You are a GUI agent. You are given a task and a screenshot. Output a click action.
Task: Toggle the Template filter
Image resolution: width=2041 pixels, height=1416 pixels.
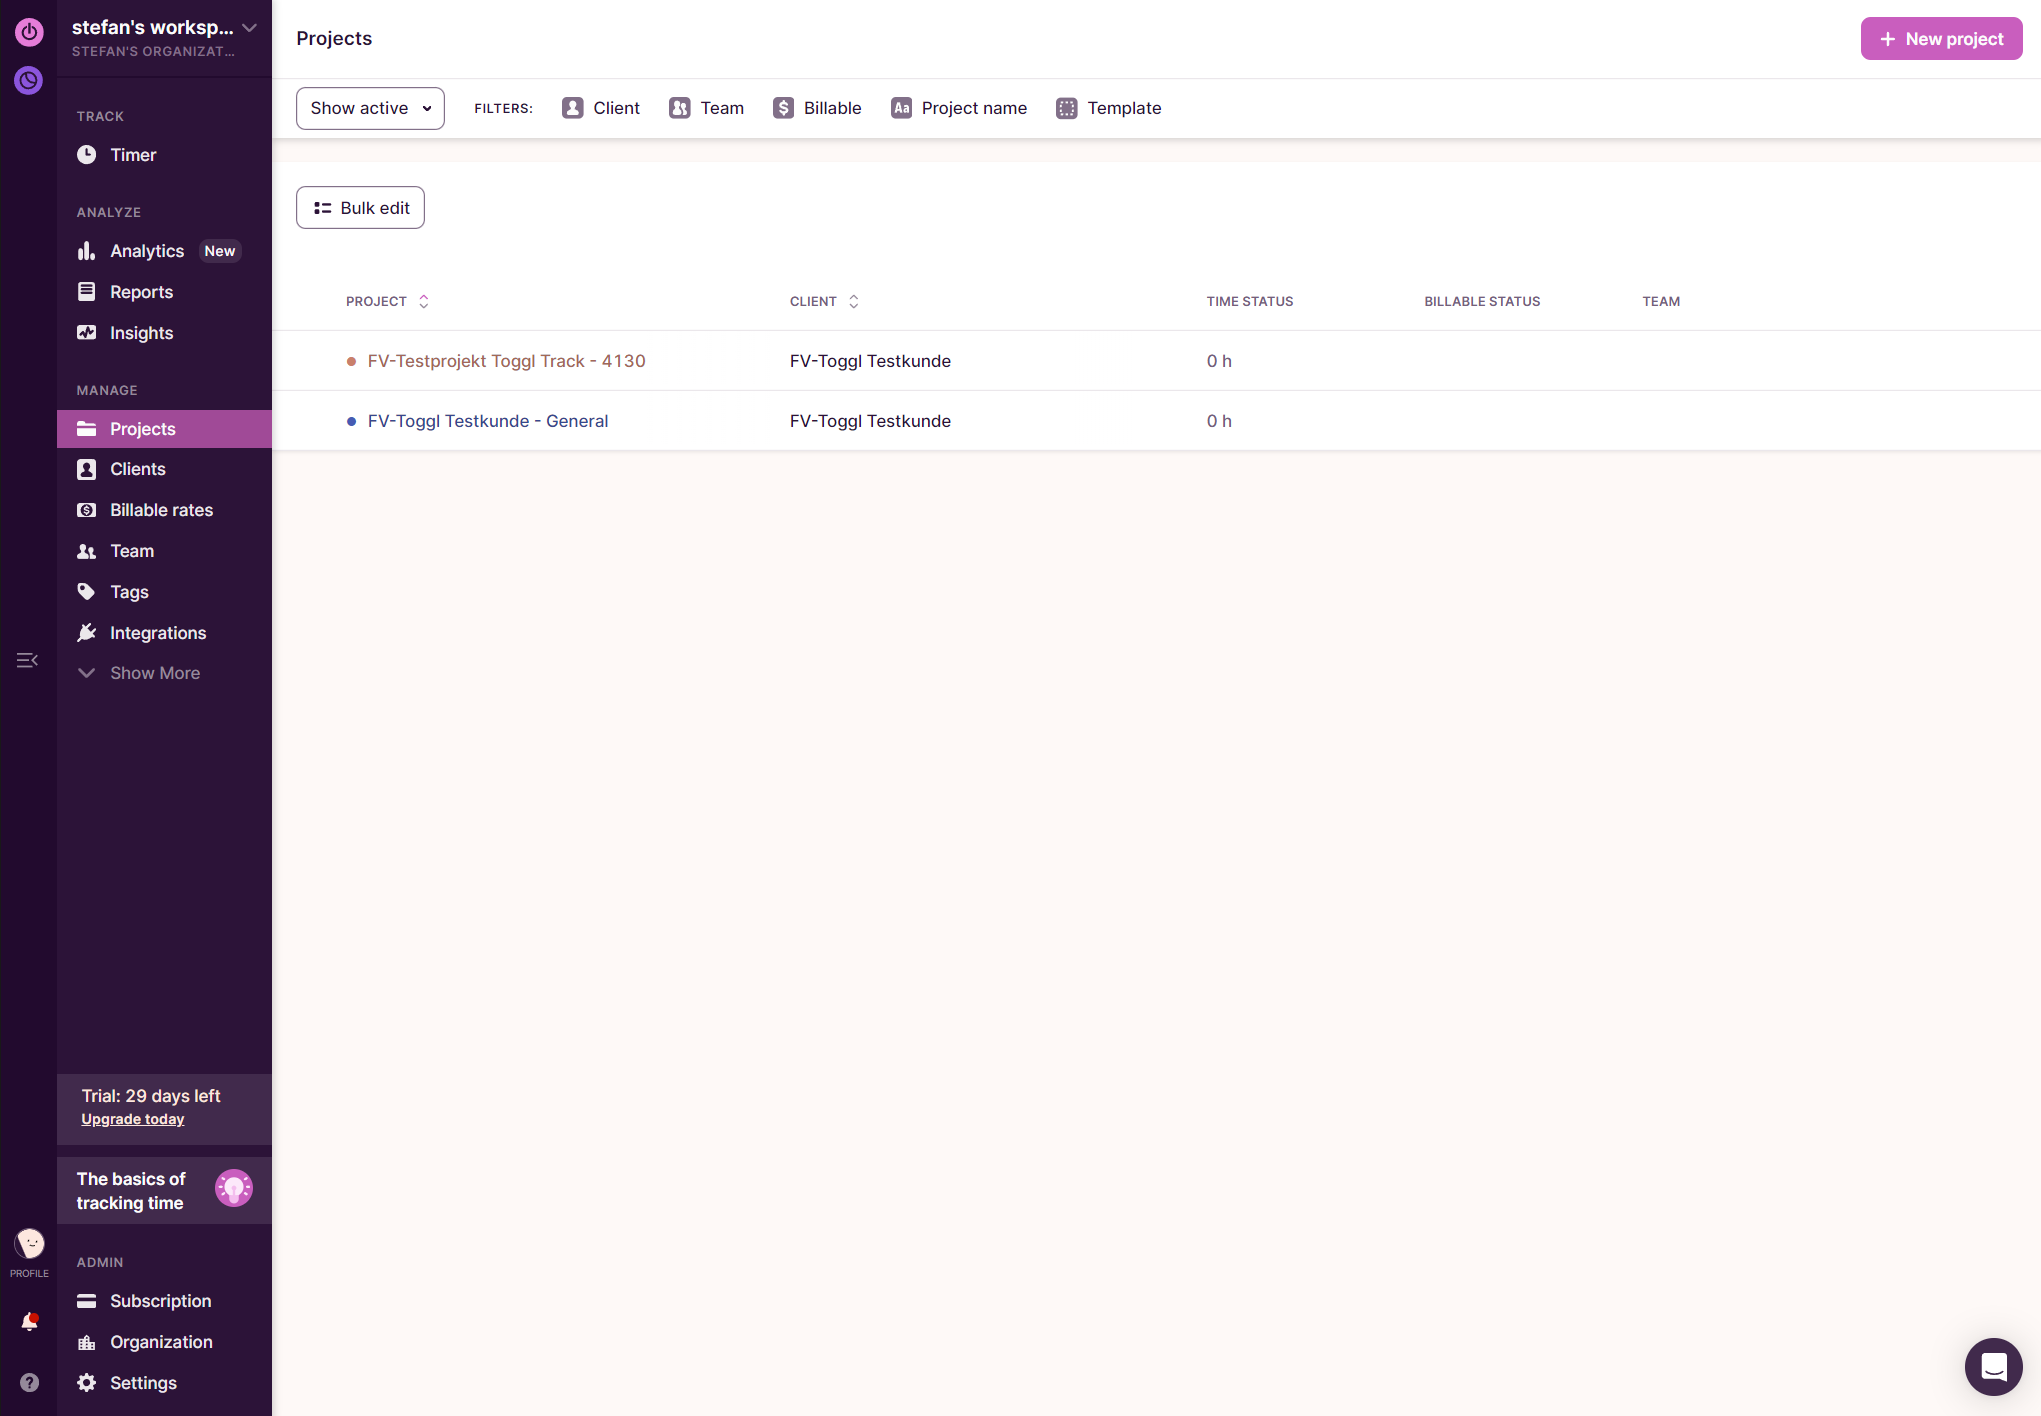point(1108,108)
